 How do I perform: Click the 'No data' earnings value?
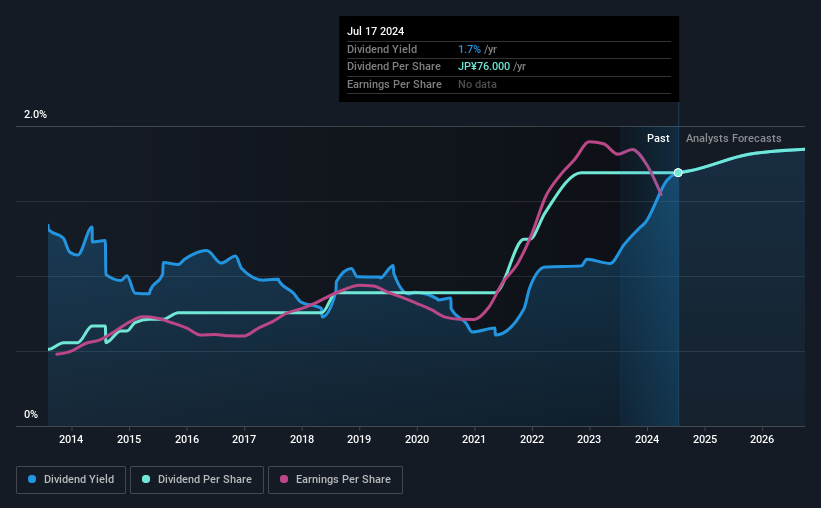tap(477, 84)
